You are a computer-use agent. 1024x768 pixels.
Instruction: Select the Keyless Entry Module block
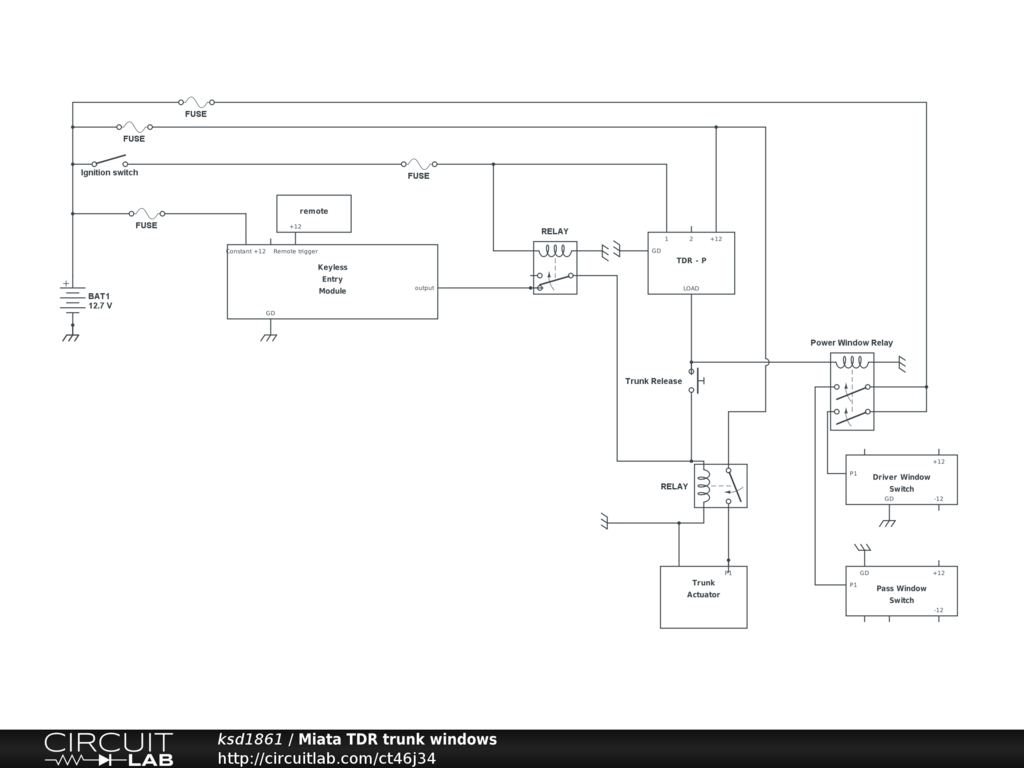(x=332, y=281)
